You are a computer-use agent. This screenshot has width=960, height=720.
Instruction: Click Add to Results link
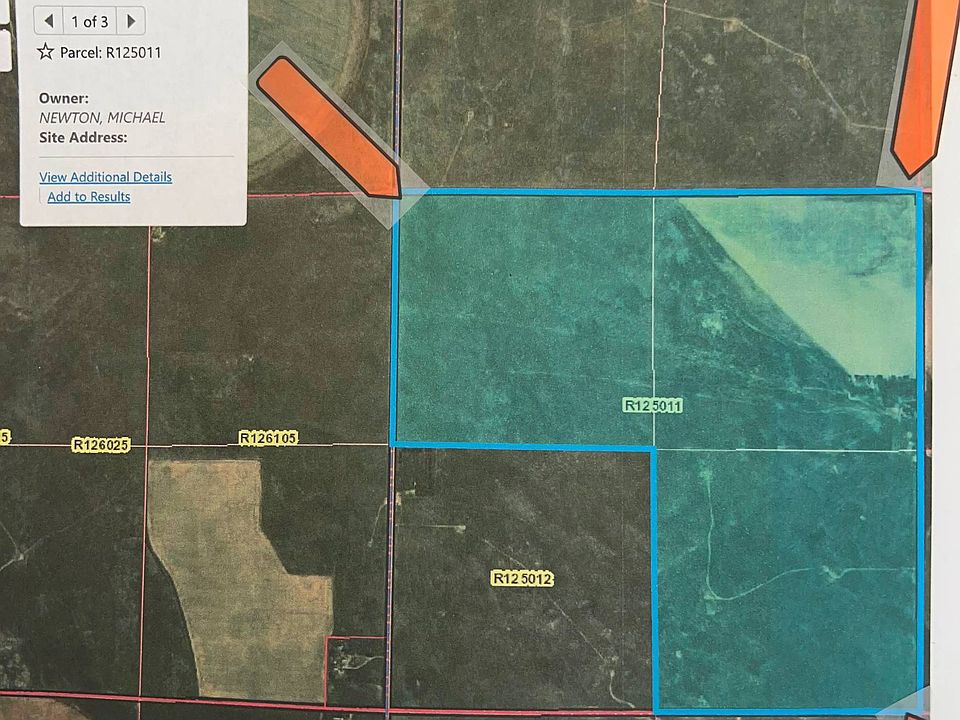pyautogui.click(x=89, y=197)
